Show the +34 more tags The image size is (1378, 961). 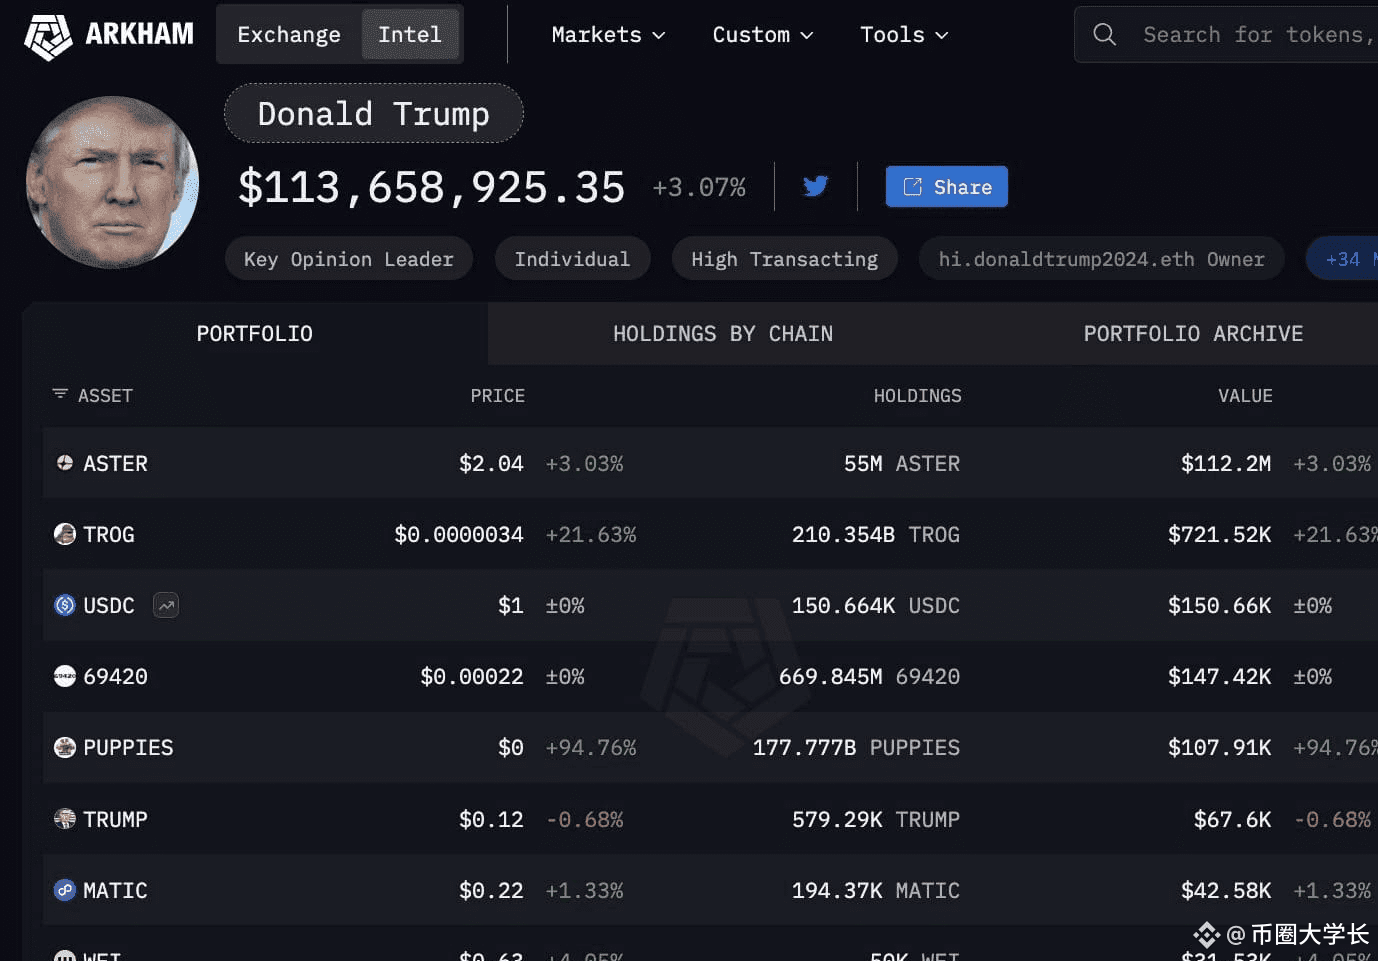(1343, 259)
